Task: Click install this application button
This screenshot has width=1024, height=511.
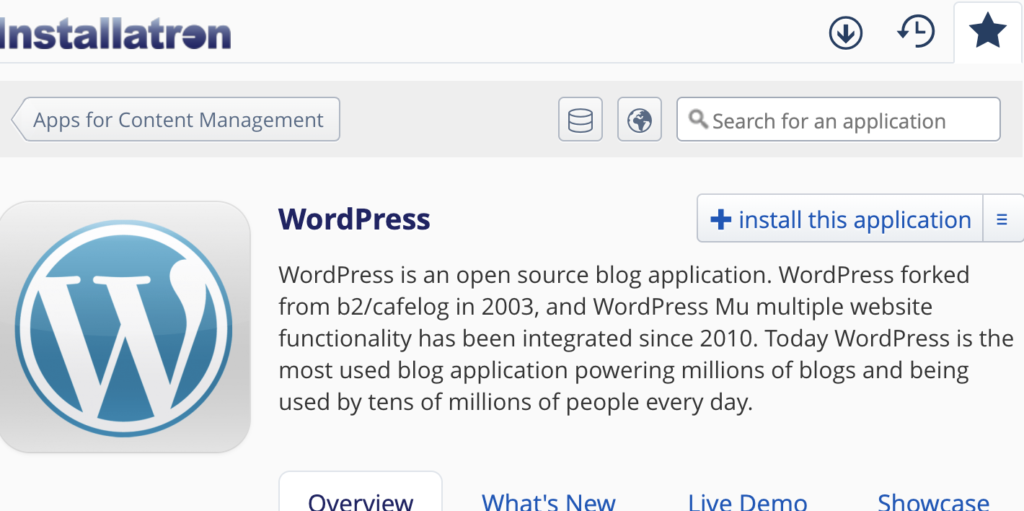Action: (840, 219)
